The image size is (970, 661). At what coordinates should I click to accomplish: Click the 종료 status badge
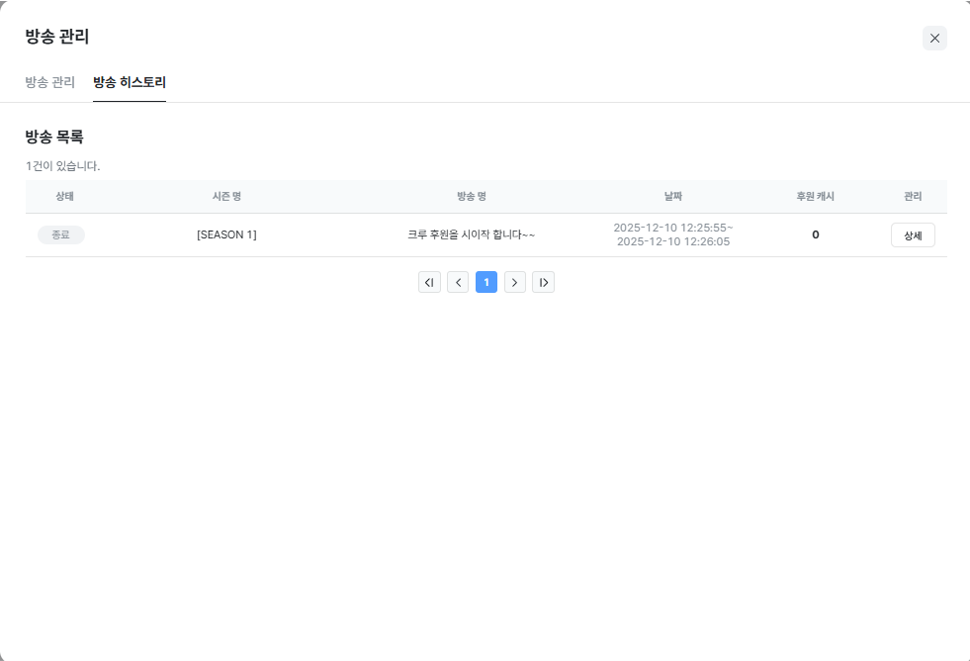click(x=61, y=234)
